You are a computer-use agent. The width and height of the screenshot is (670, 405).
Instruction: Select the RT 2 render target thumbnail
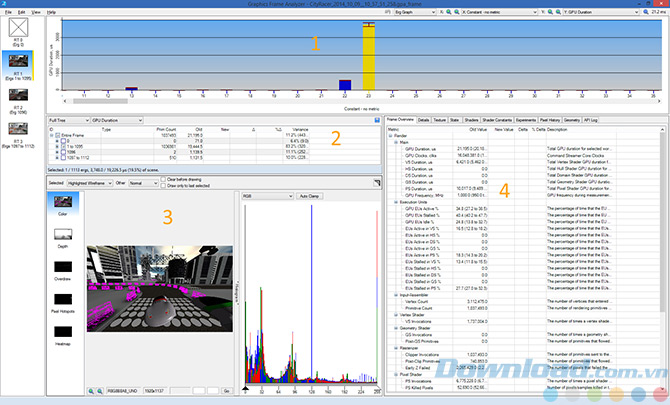coord(19,98)
